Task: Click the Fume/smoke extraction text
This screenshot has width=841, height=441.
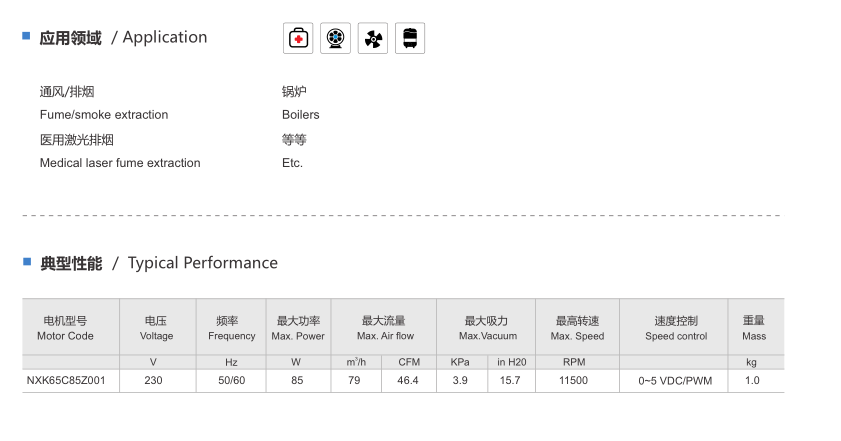Action: pyautogui.click(x=104, y=115)
